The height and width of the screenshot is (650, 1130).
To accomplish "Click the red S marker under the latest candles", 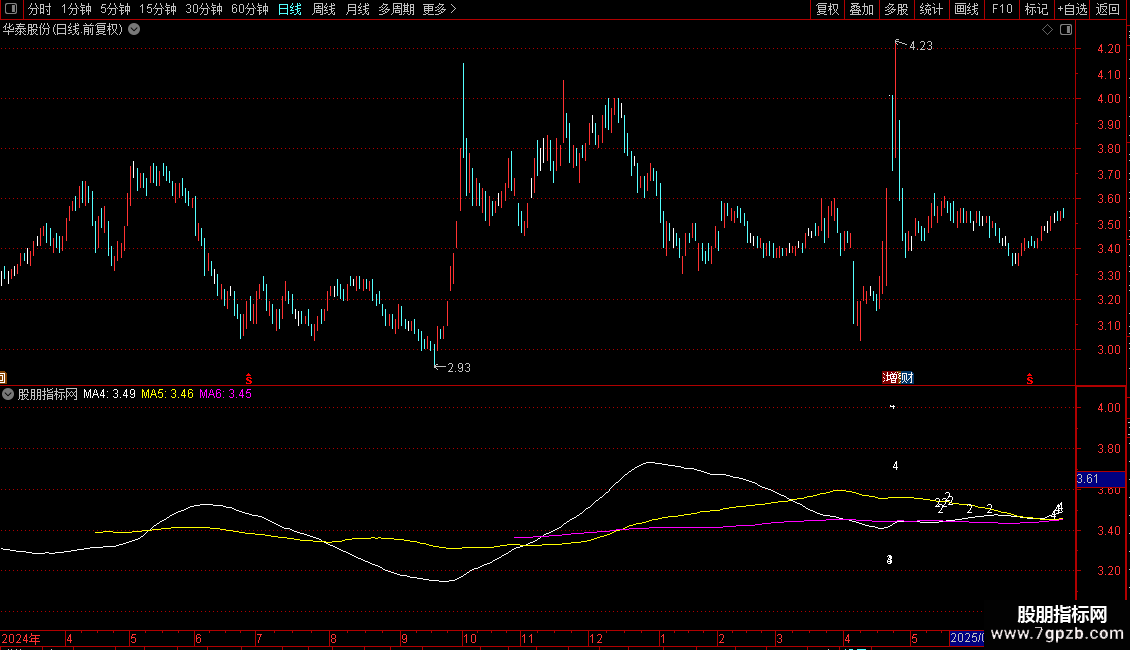I will (x=1030, y=379).
